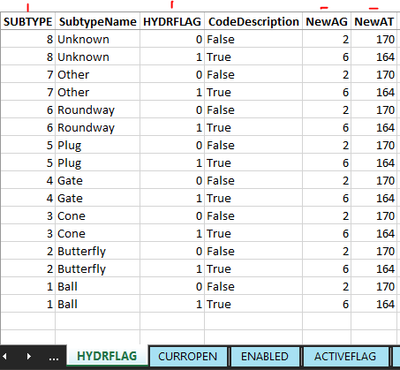
Task: Select the SubtypeName header cell
Action: point(98,22)
